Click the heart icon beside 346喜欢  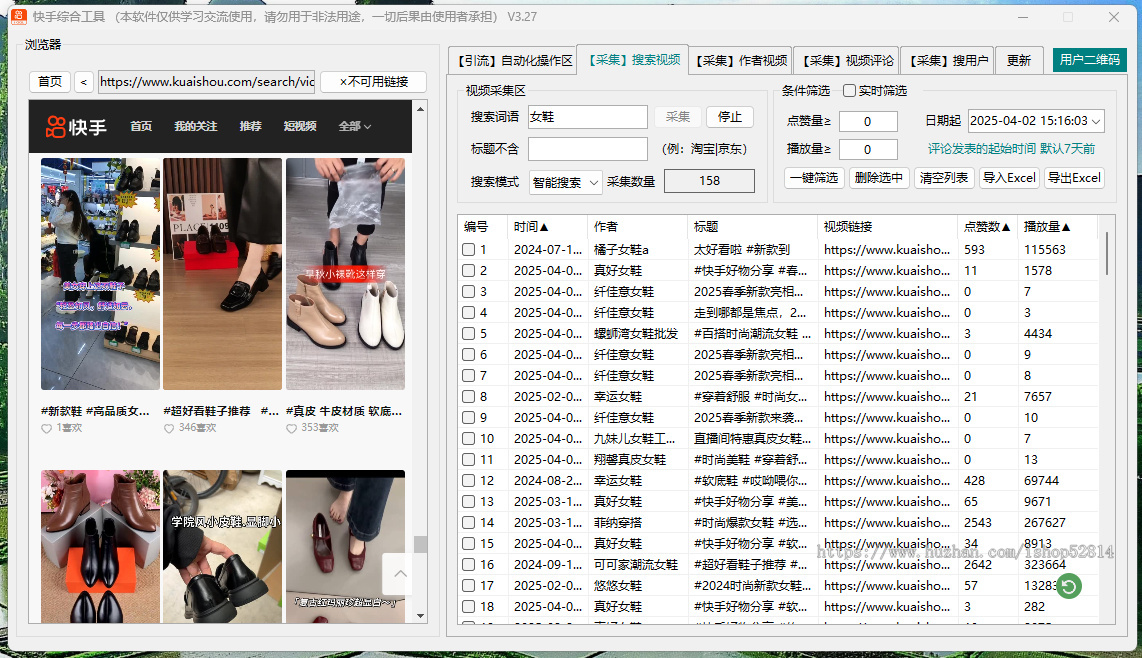[169, 428]
